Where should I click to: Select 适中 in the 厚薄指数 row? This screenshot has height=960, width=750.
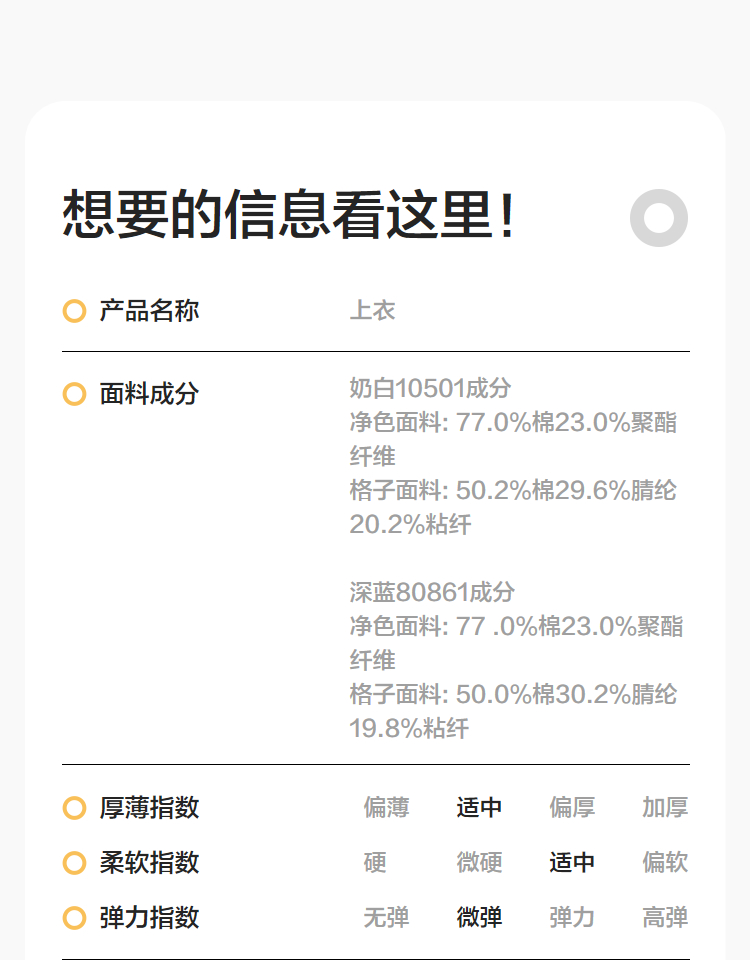pos(479,808)
